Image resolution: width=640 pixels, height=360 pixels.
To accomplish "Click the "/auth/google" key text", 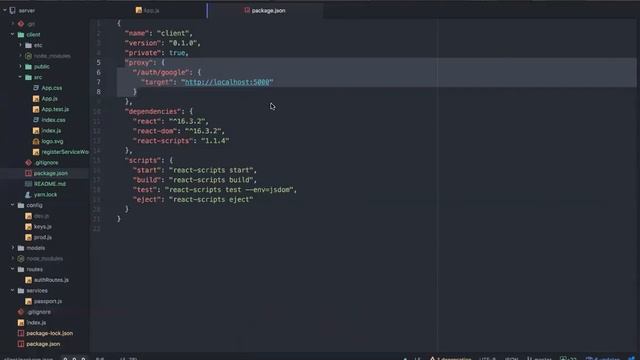I will (x=162, y=72).
